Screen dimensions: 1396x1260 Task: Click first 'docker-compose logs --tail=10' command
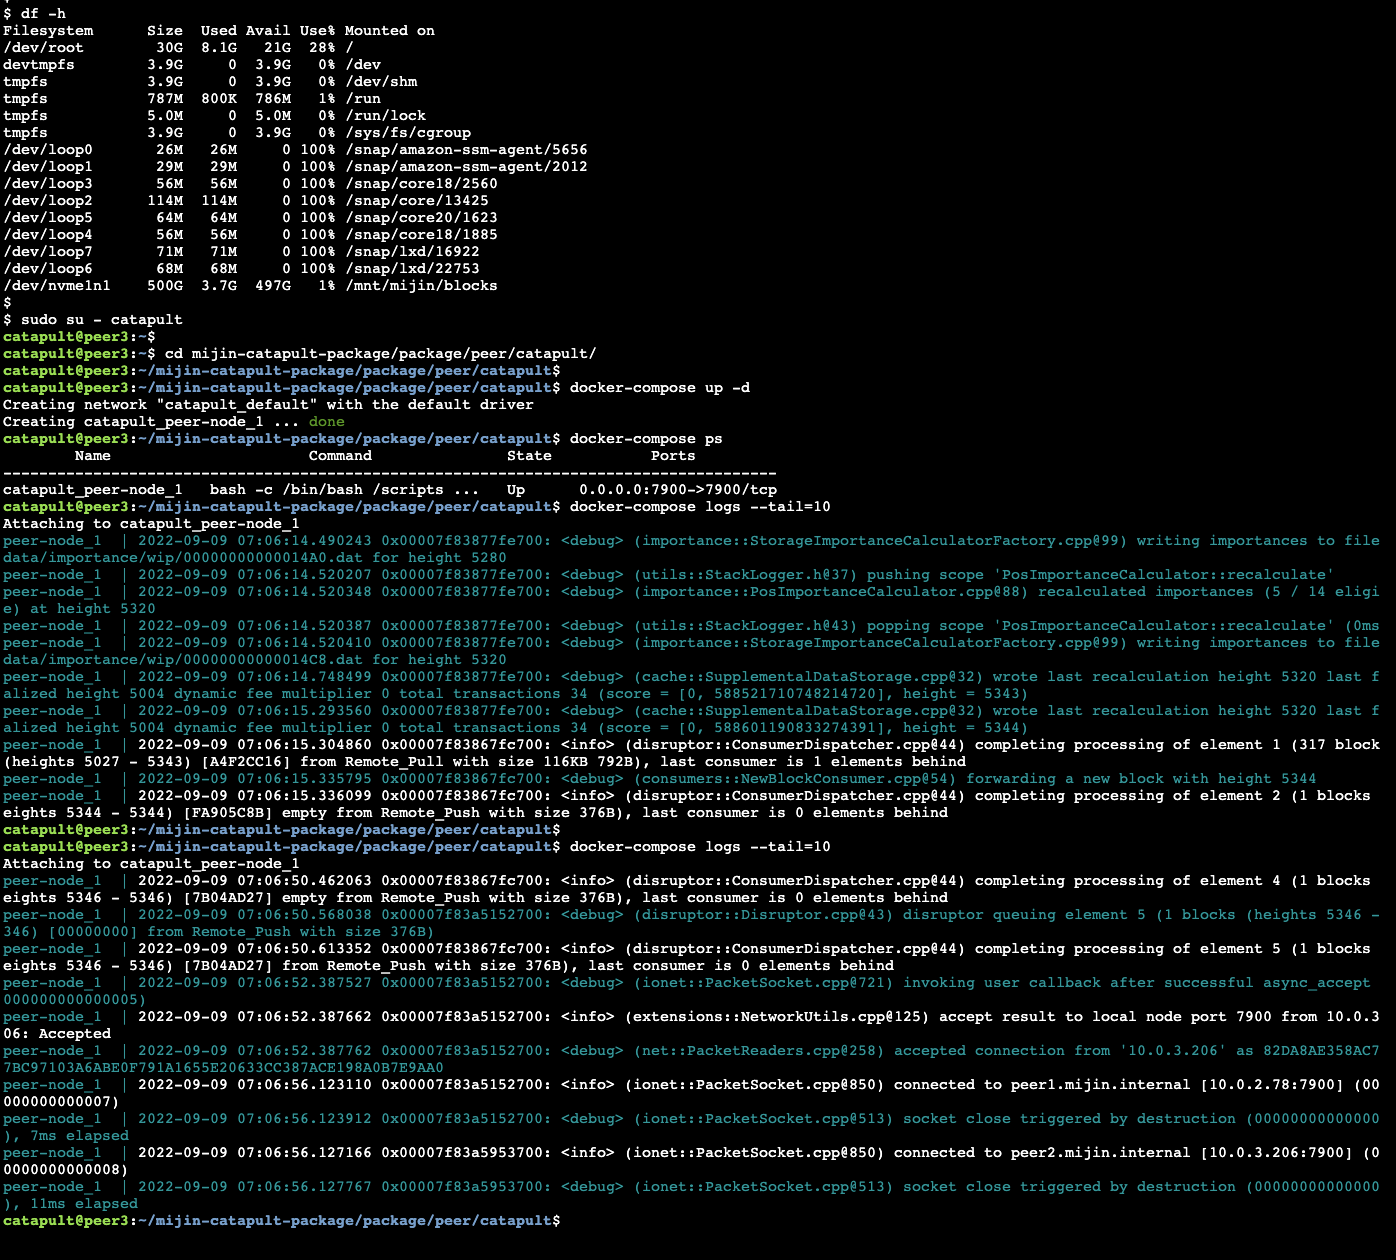700,506
